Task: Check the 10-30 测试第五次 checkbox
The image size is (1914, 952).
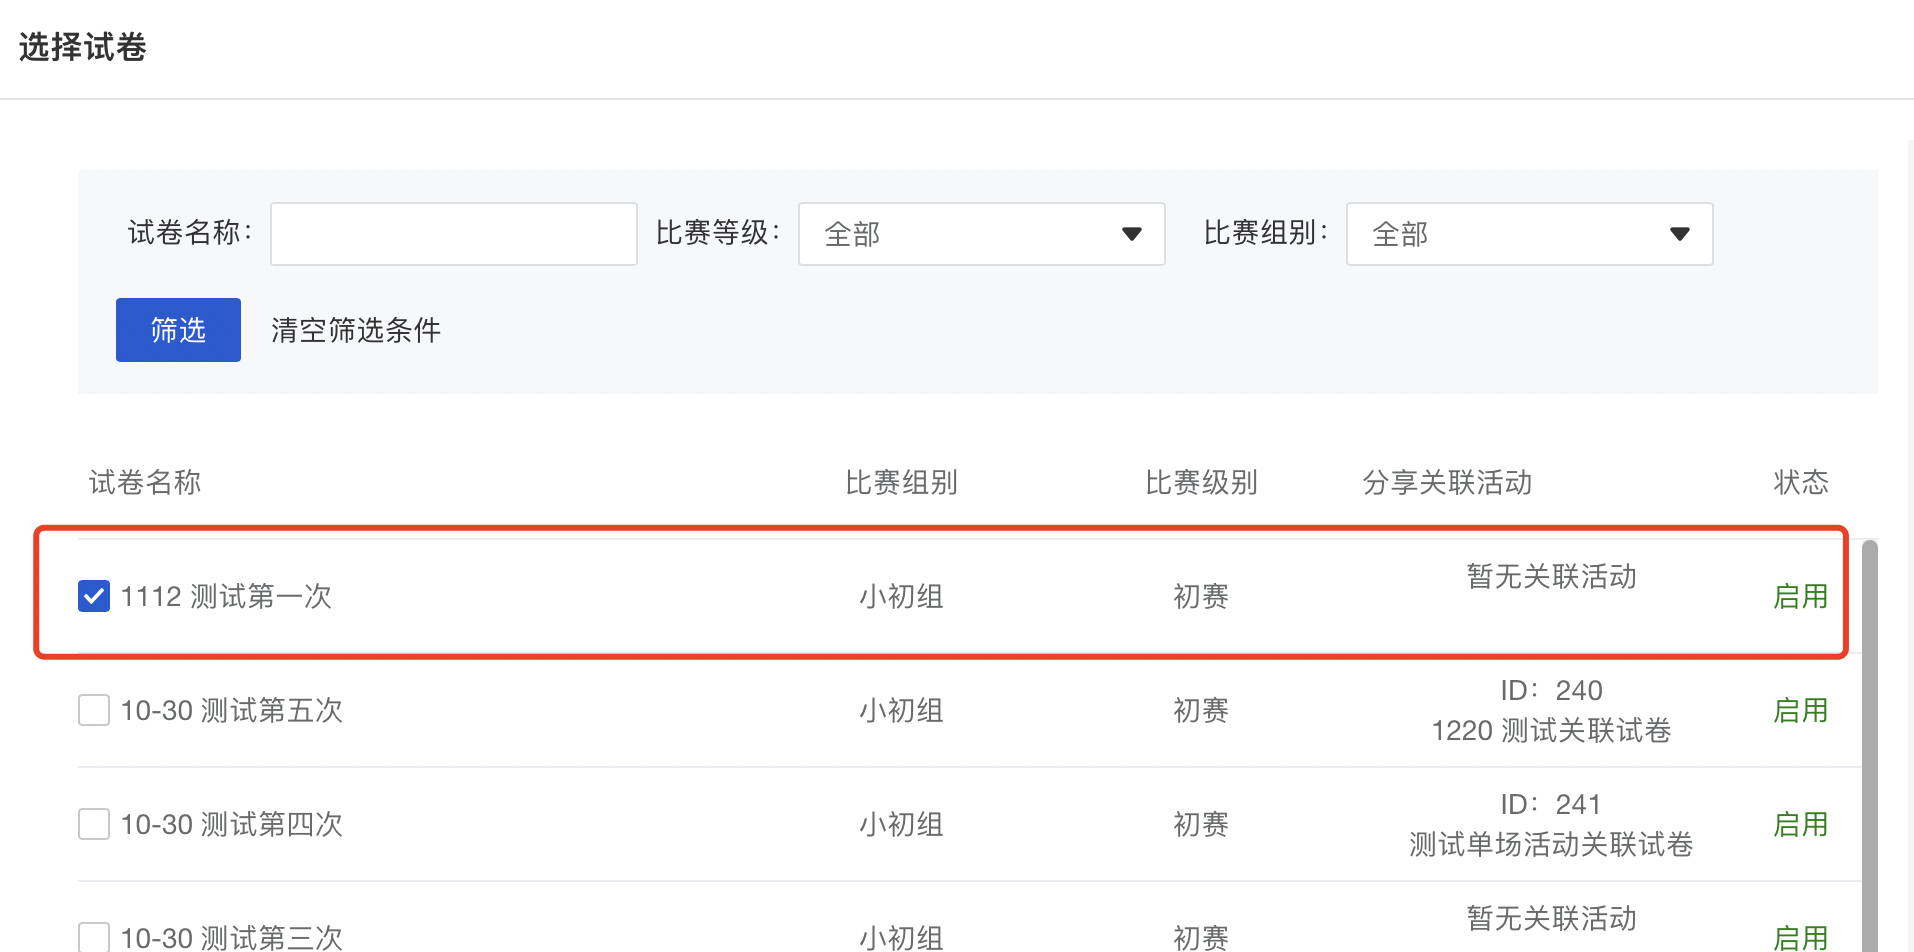Action: tap(94, 710)
